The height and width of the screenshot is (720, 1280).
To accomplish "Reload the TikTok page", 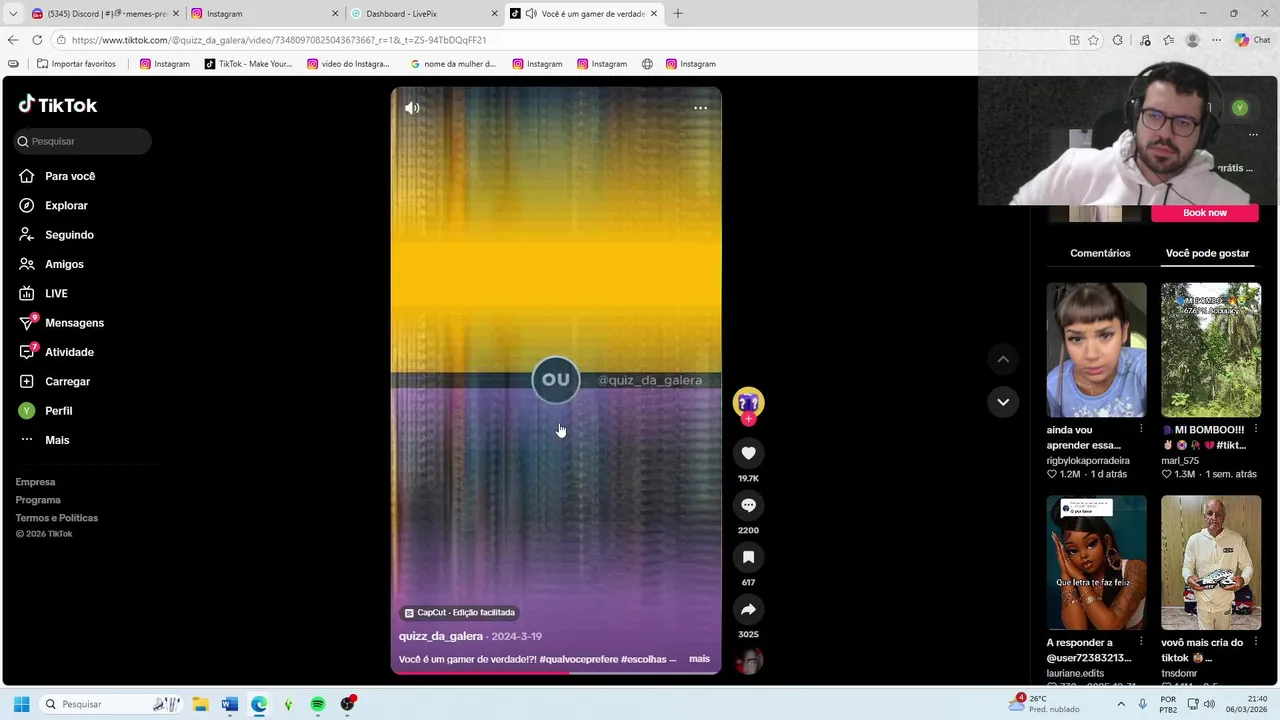I will pyautogui.click(x=37, y=40).
